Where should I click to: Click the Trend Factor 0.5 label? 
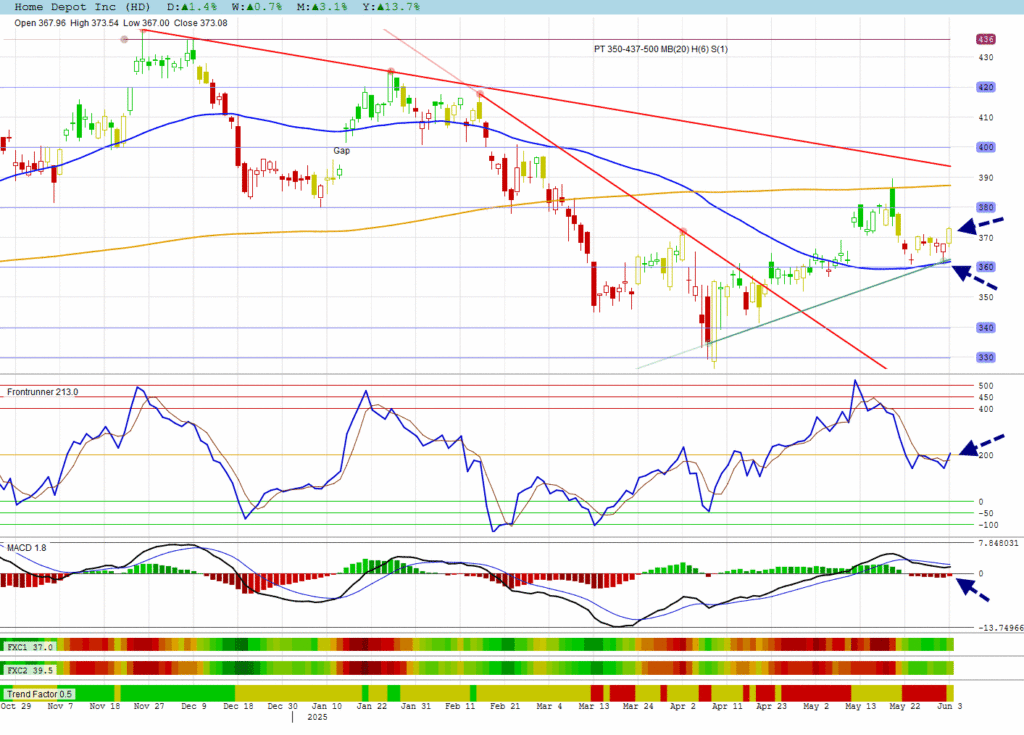[39, 694]
